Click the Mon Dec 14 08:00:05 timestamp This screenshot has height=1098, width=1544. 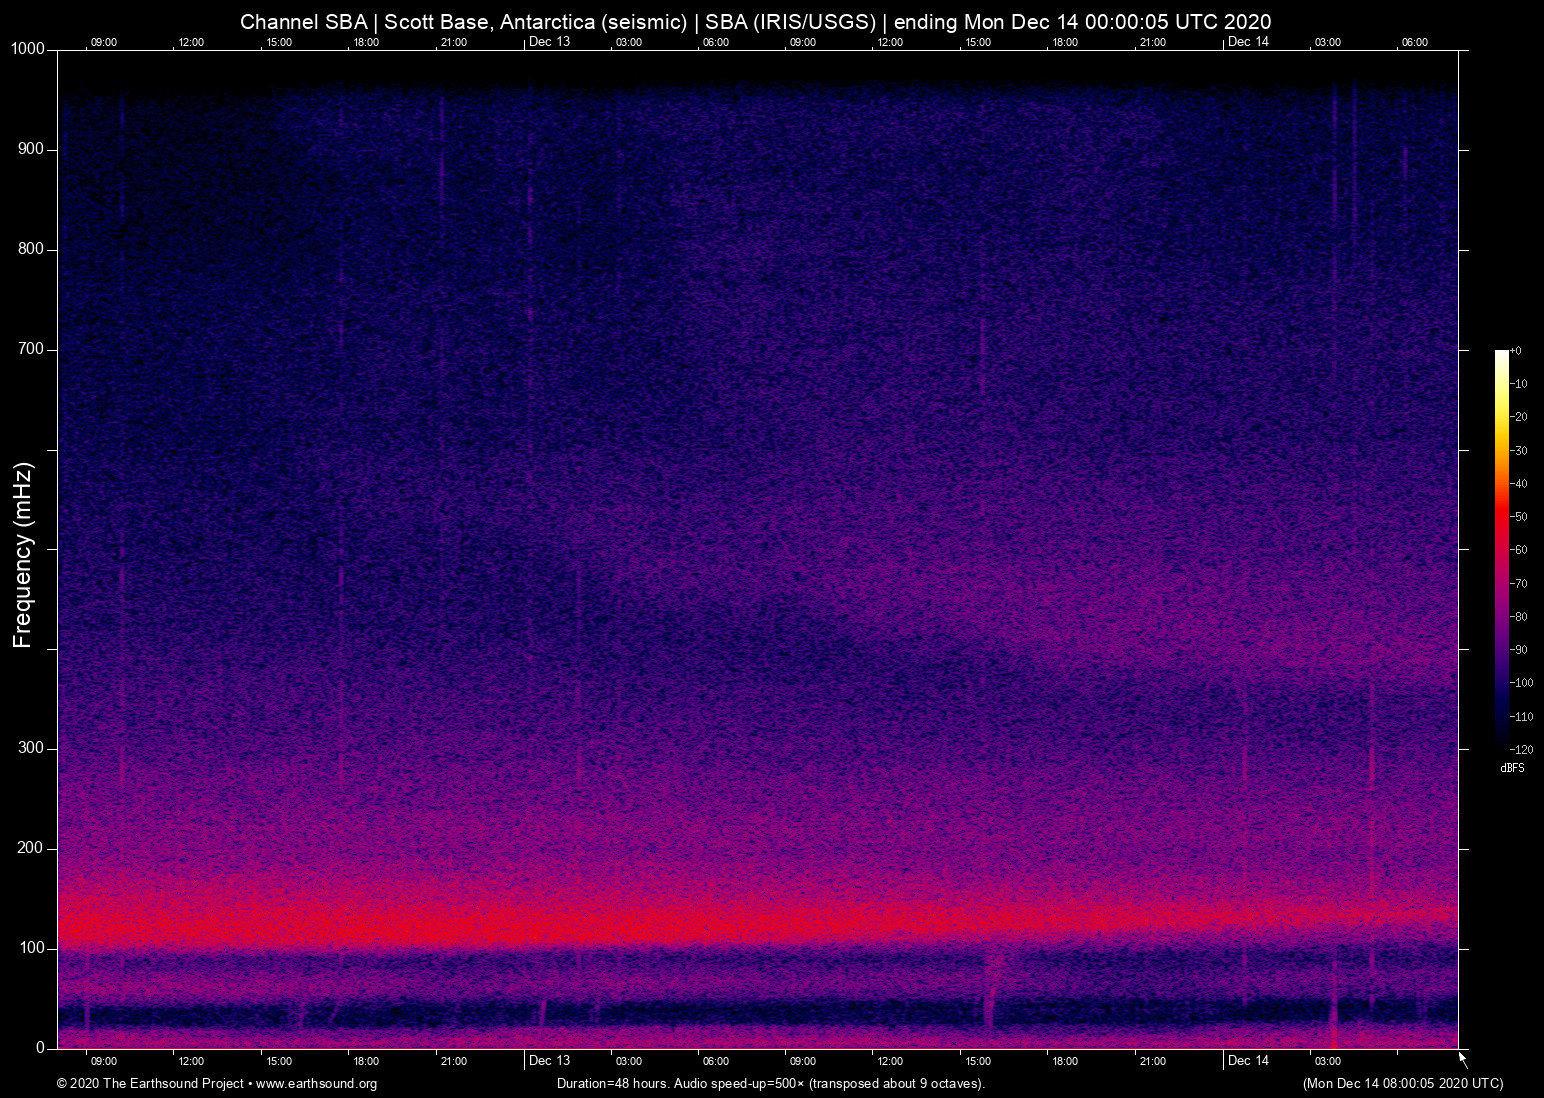point(1402,1084)
